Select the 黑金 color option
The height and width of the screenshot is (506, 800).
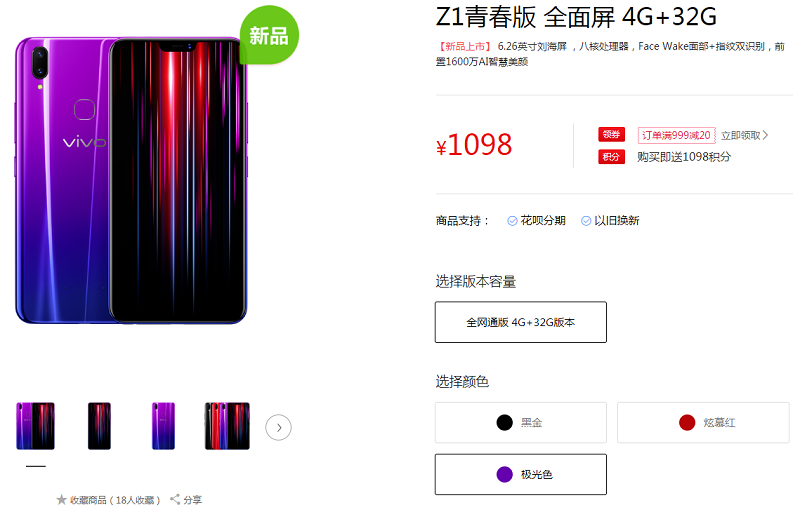click(520, 422)
